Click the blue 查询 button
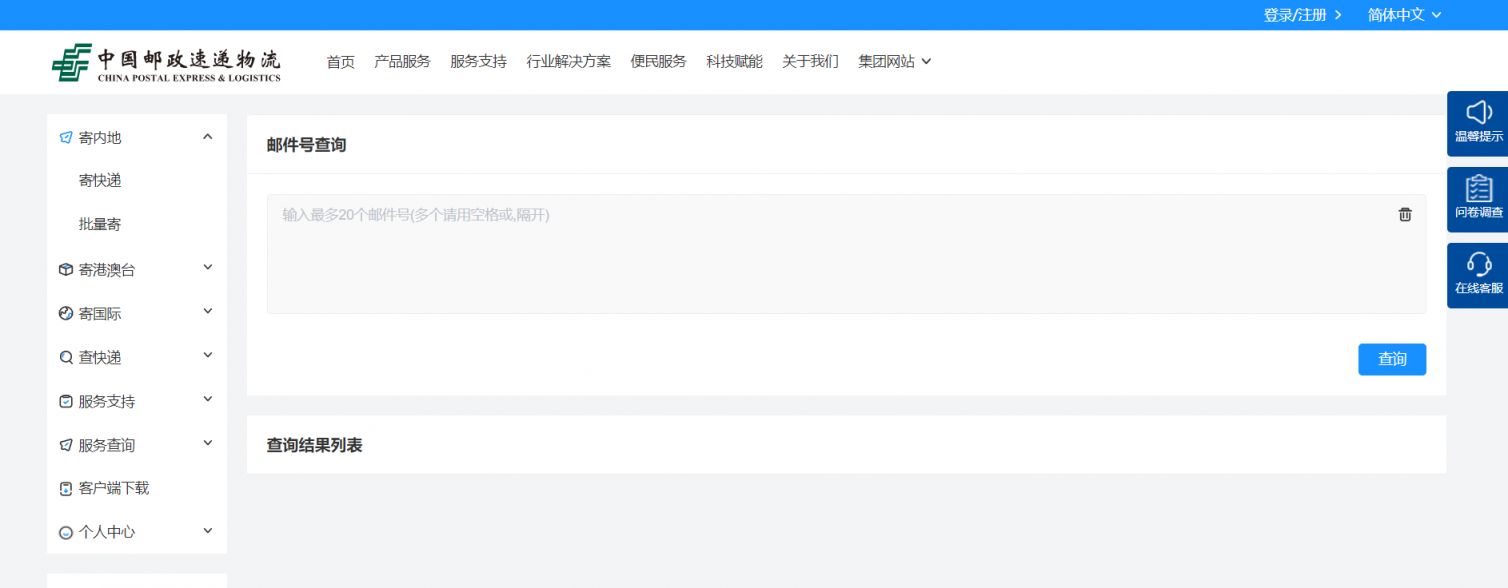 pyautogui.click(x=1392, y=359)
